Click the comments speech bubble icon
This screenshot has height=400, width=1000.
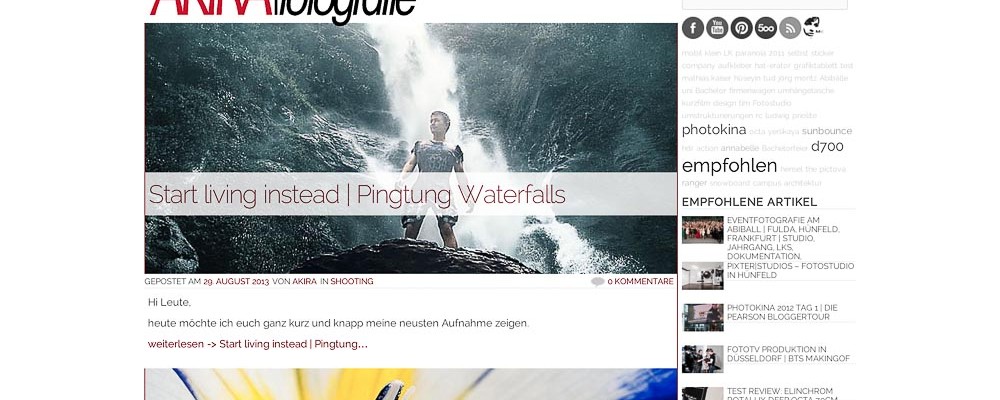click(598, 281)
